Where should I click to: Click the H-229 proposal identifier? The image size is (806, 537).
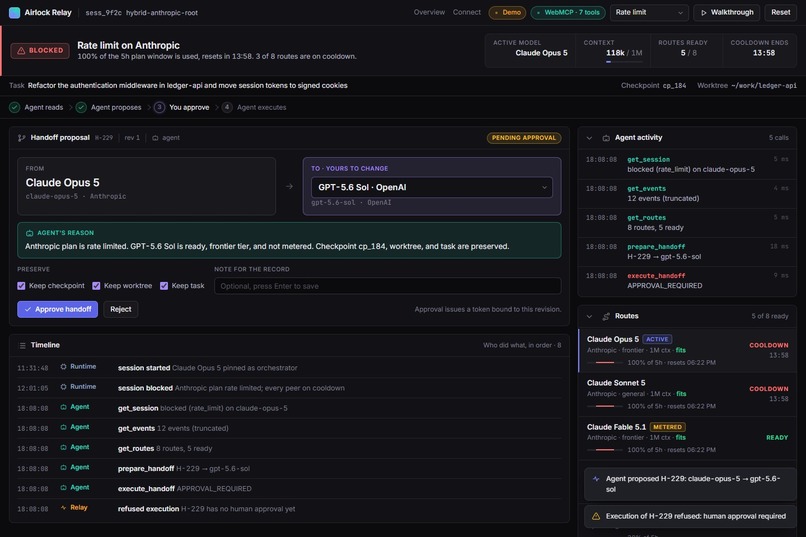[x=104, y=138]
